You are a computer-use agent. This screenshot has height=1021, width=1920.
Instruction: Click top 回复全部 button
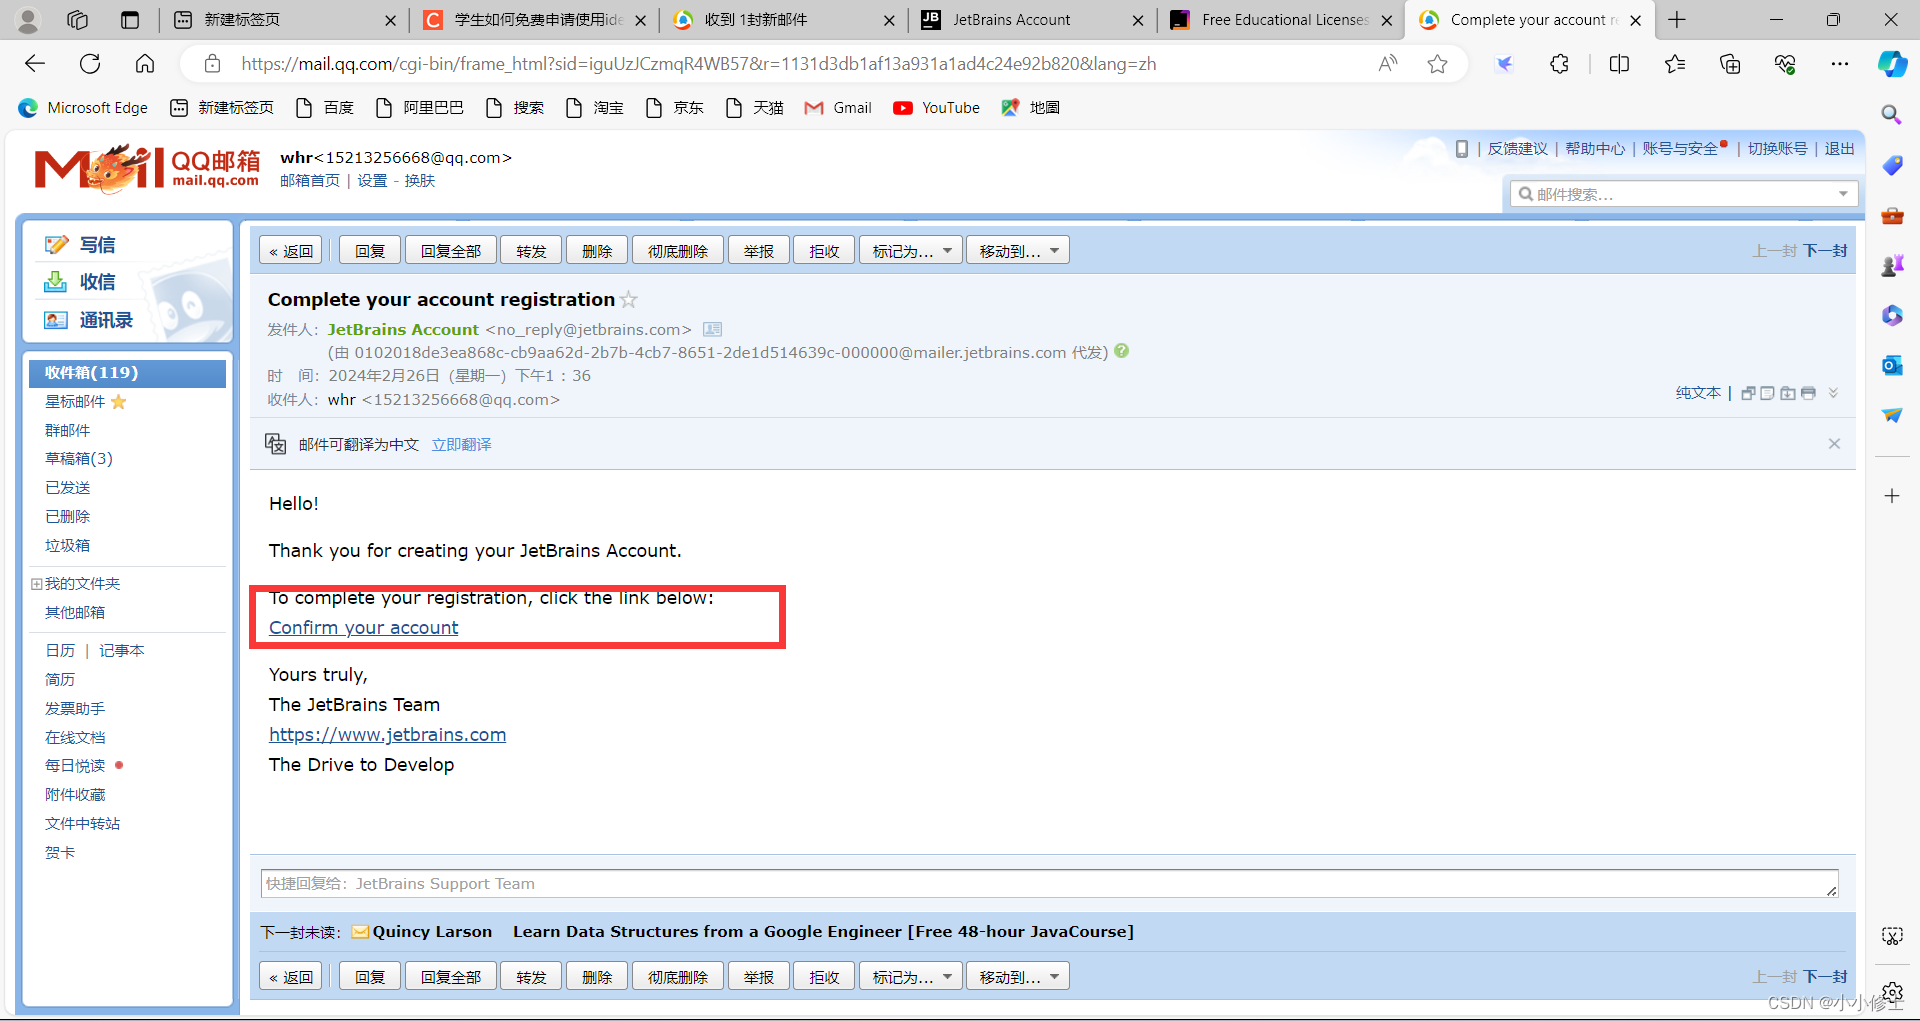pos(451,251)
